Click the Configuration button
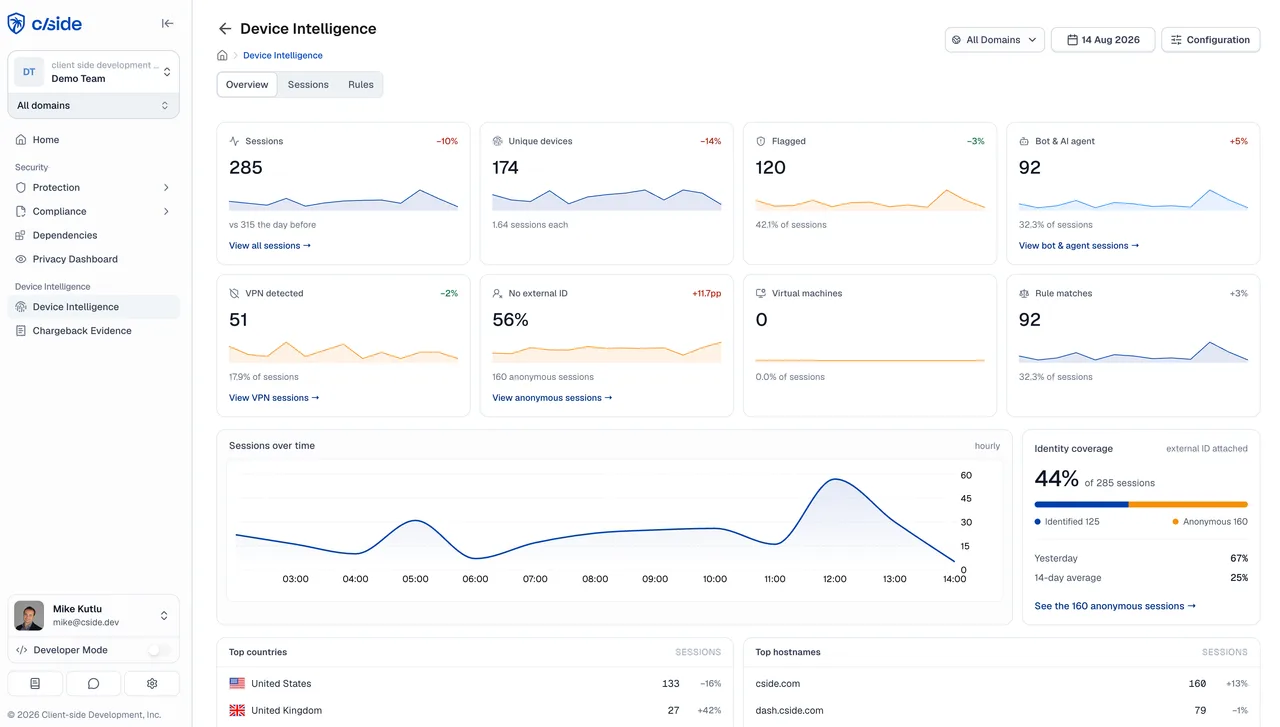This screenshot has width=1280, height=727. click(1211, 40)
